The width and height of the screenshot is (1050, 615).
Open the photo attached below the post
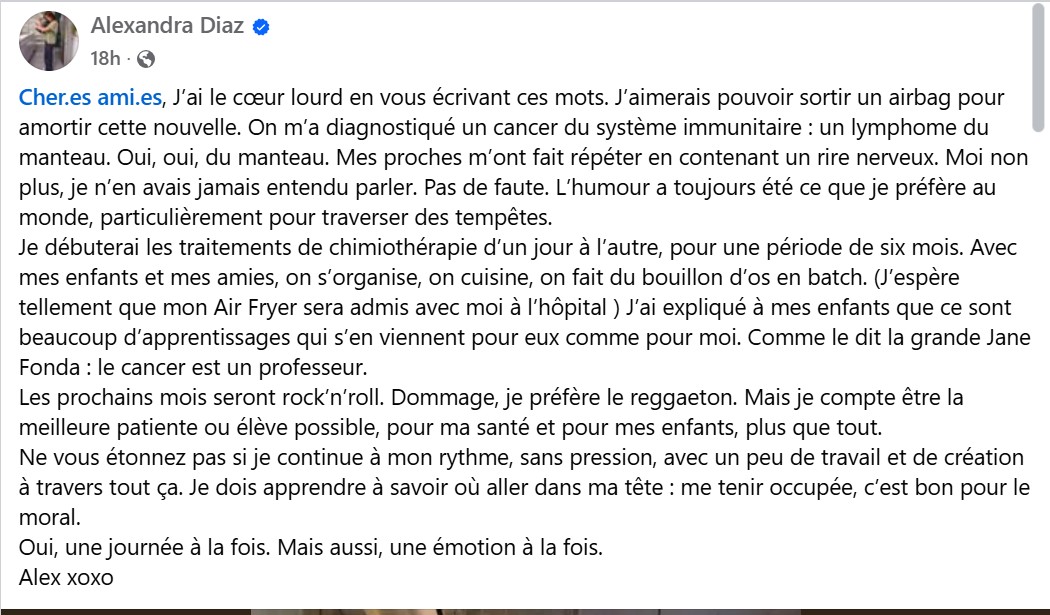[525, 609]
